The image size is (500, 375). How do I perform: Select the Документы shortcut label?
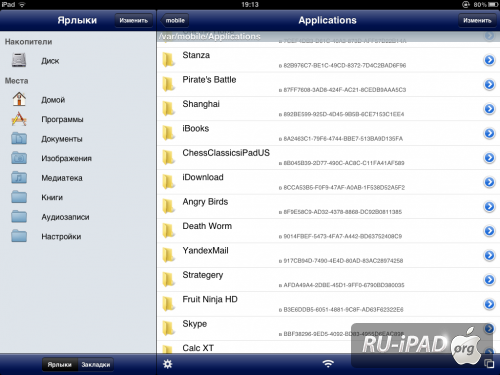(62, 139)
